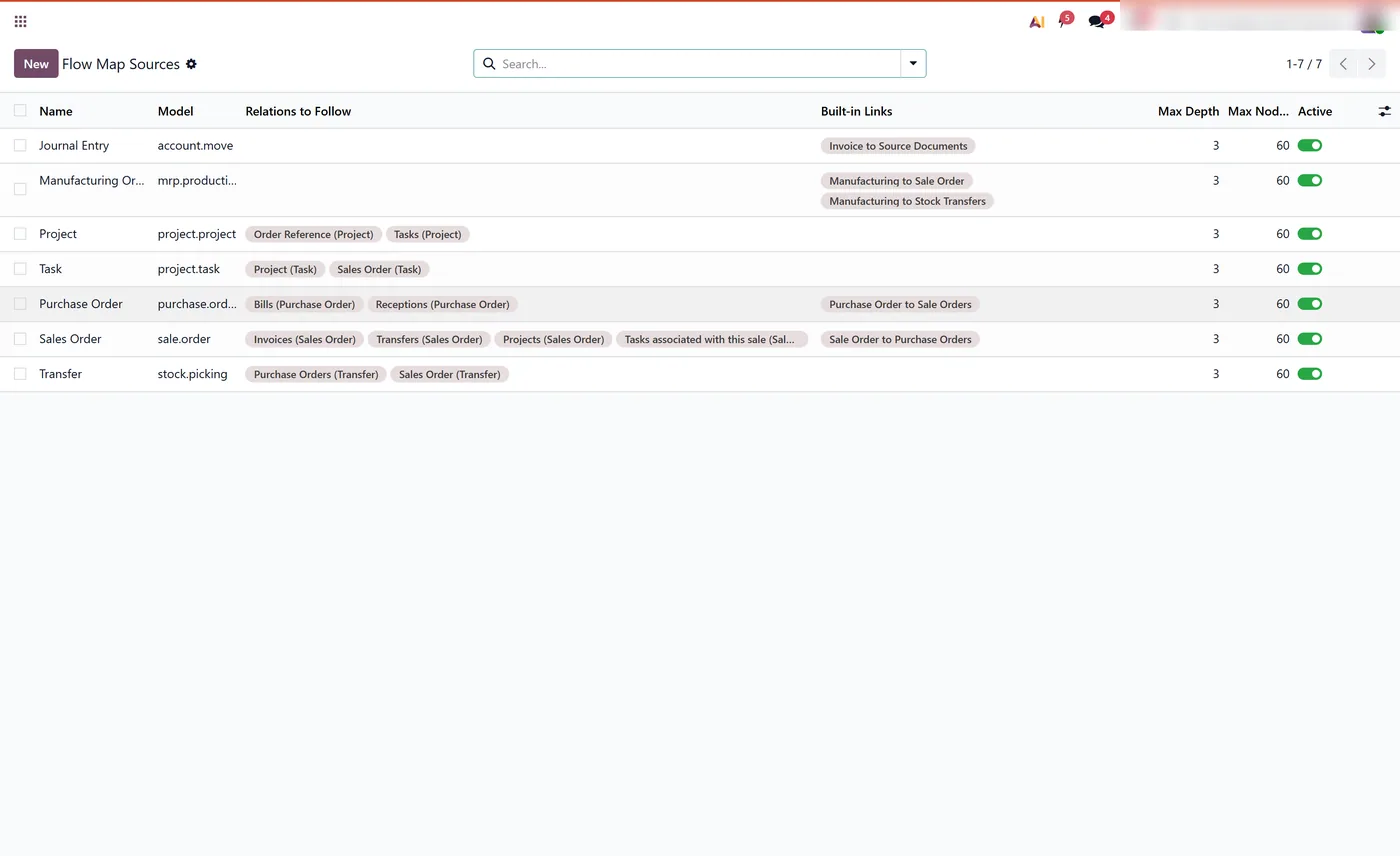Select the Purchase Order row checkbox
Viewport: 1400px width, 856px height.
(x=20, y=304)
